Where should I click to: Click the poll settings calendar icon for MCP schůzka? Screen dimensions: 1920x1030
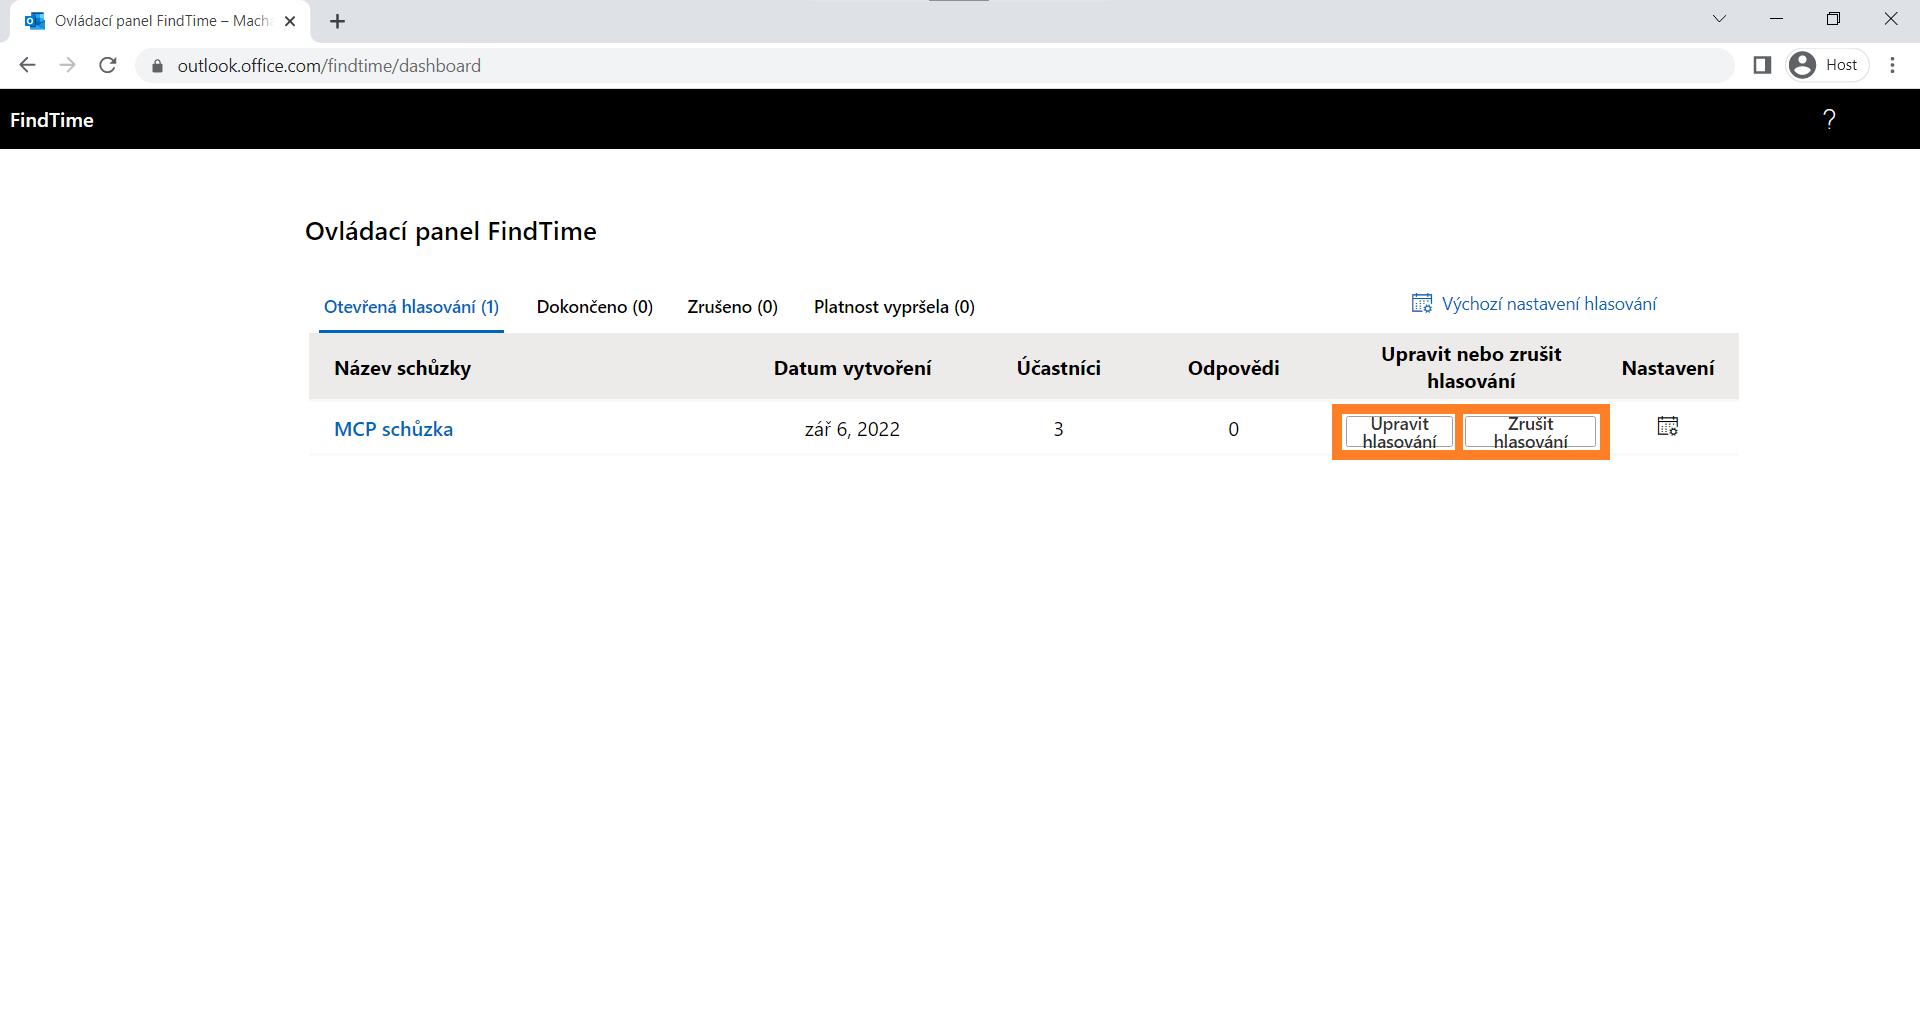[x=1667, y=427]
